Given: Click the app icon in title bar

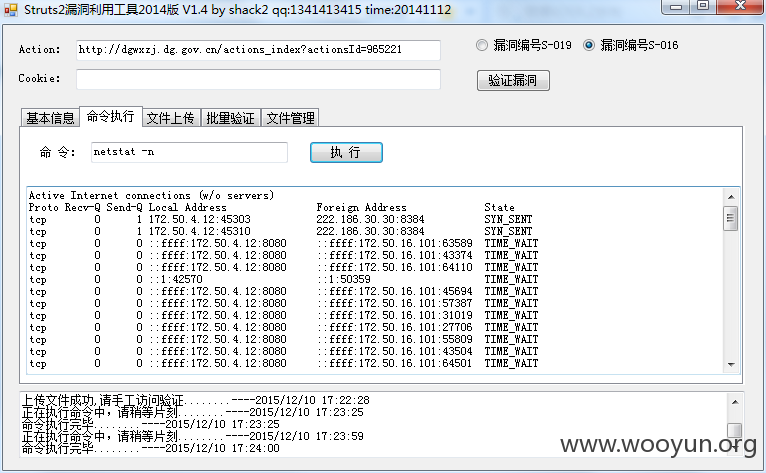Looking at the screenshot, I should (11, 10).
